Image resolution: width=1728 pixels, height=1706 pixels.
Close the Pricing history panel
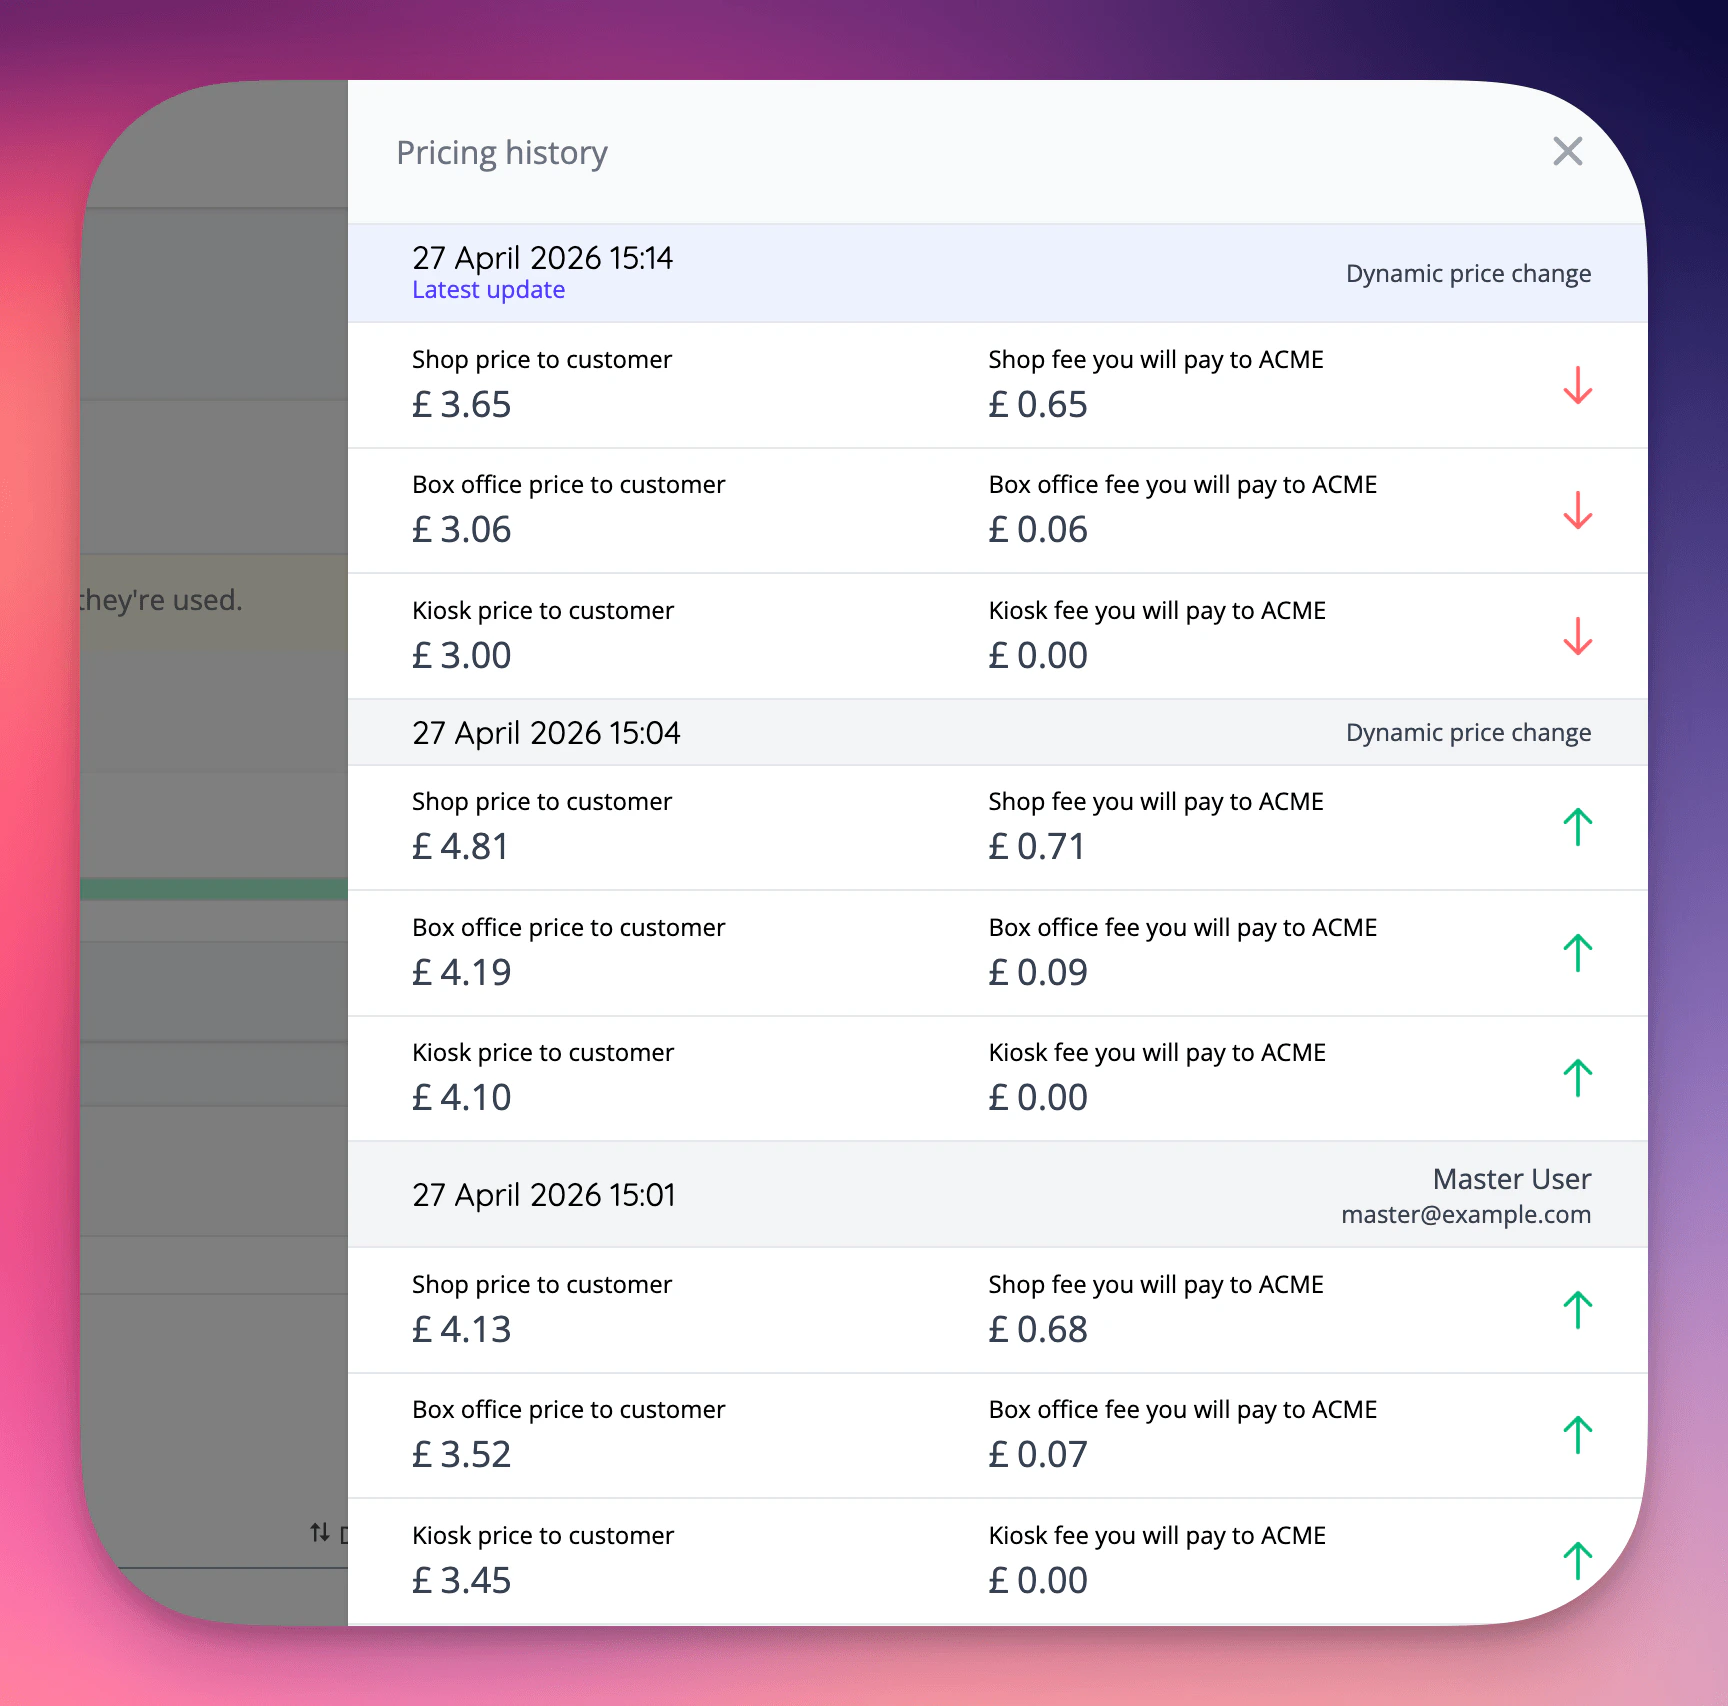(x=1567, y=152)
